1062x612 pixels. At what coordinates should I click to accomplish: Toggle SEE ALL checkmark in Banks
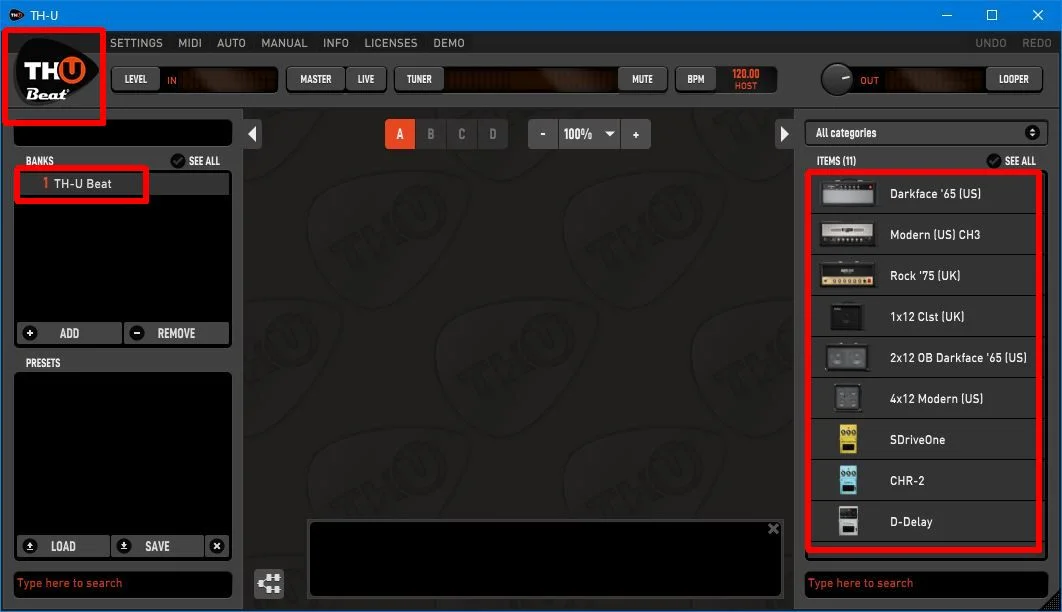[x=177, y=161]
